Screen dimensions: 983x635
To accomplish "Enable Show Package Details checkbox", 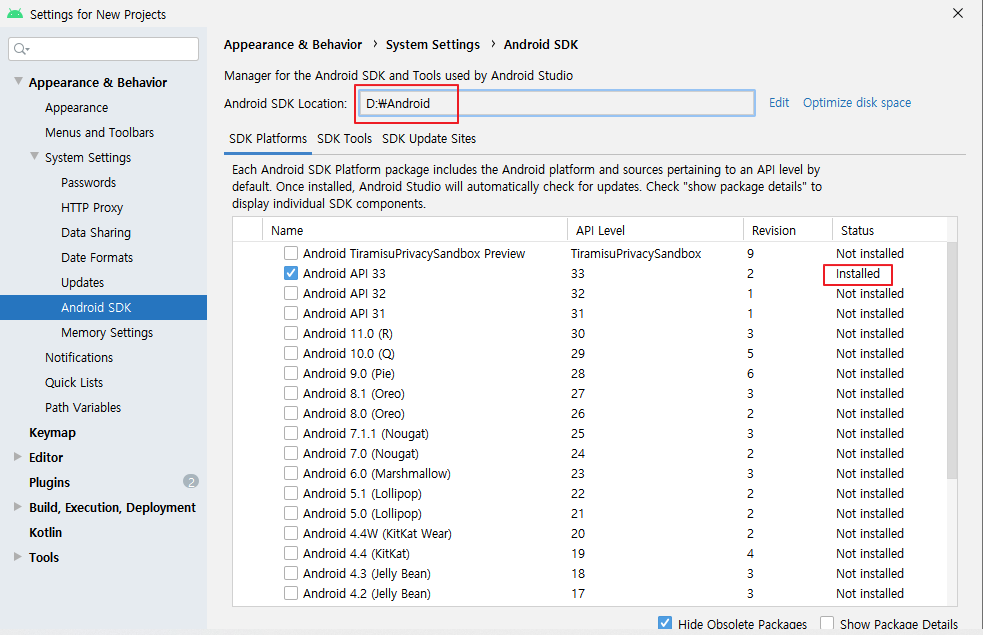I will point(827,623).
